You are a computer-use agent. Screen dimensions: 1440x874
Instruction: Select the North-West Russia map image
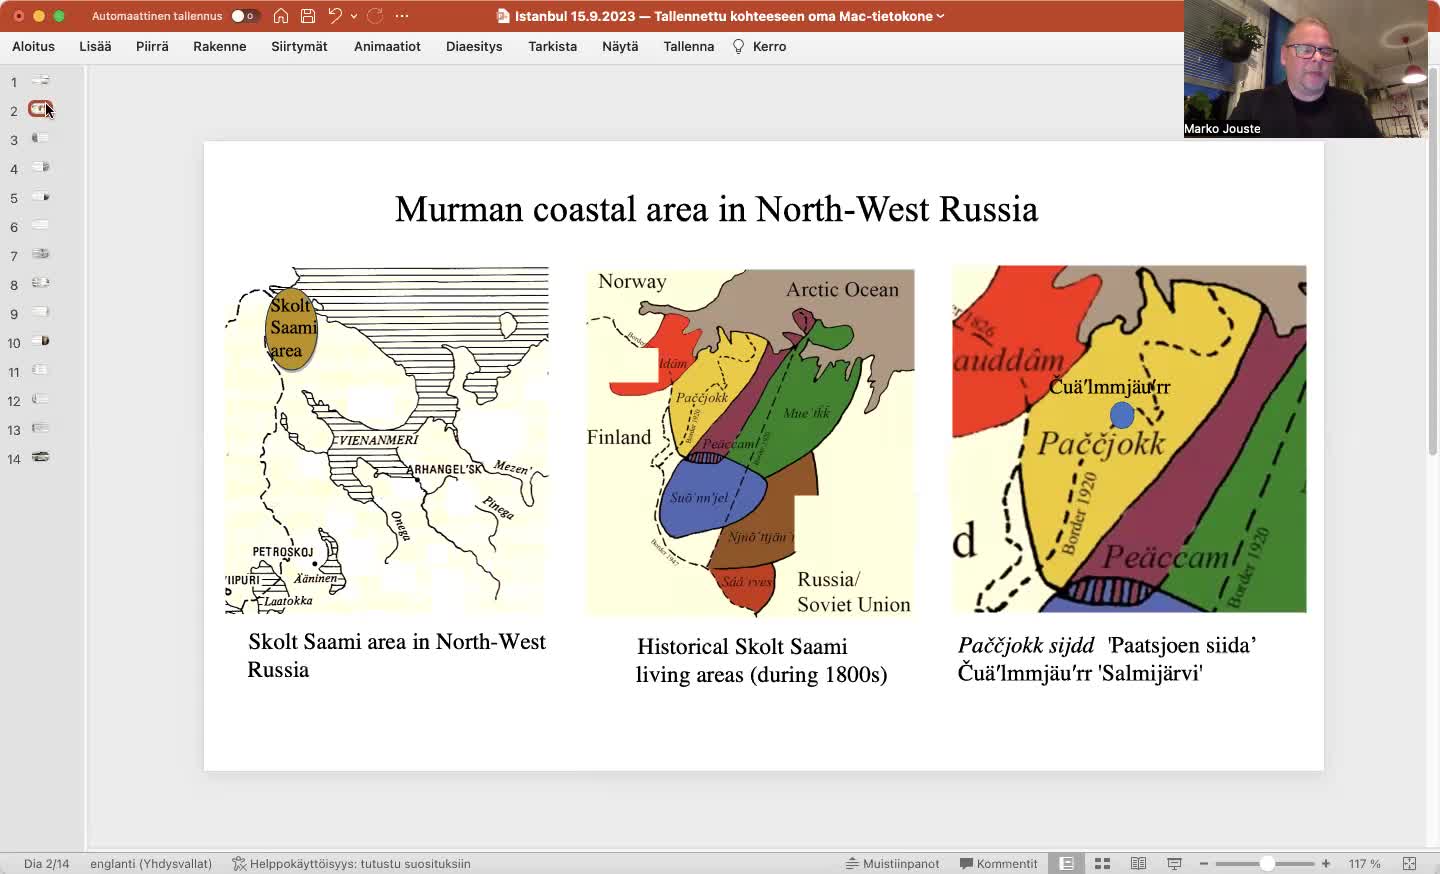coord(387,440)
